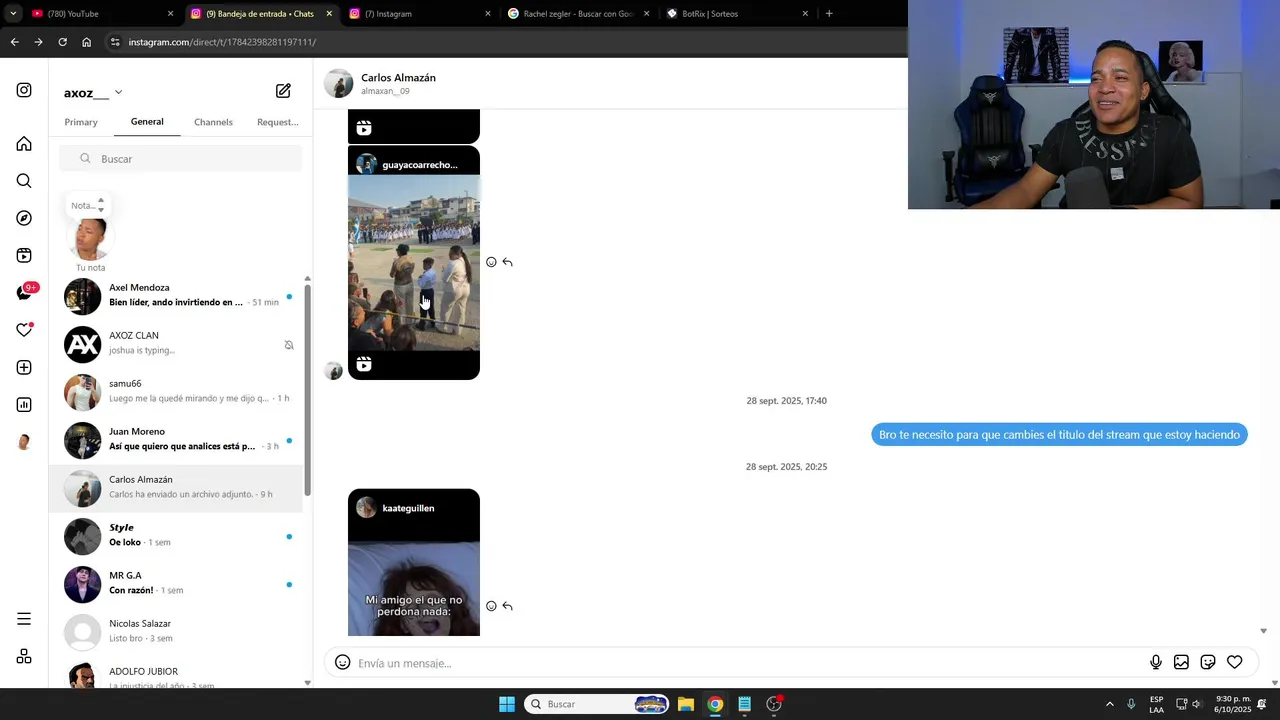The width and height of the screenshot is (1280, 720).
Task: Click the Create plus icon in sidebar
Action: (x=24, y=367)
